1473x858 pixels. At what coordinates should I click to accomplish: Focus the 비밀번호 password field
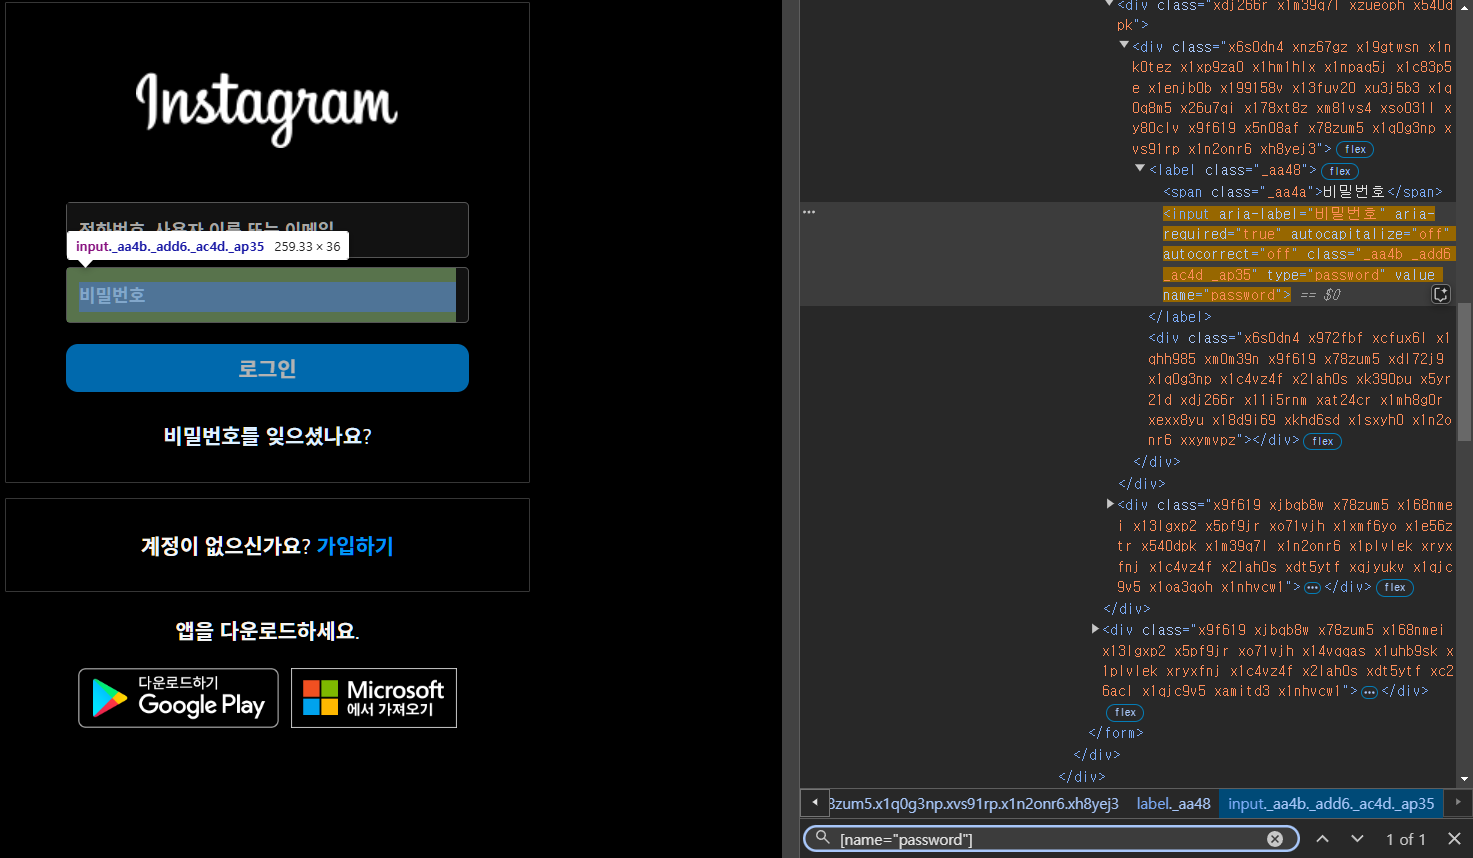[267, 295]
